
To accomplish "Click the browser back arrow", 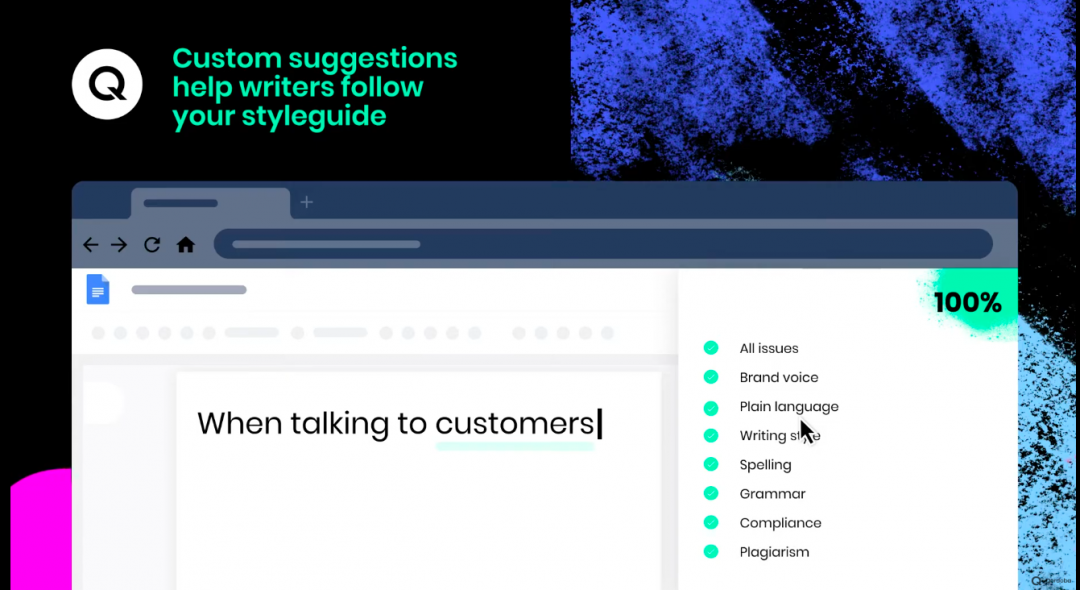I will click(x=90, y=244).
